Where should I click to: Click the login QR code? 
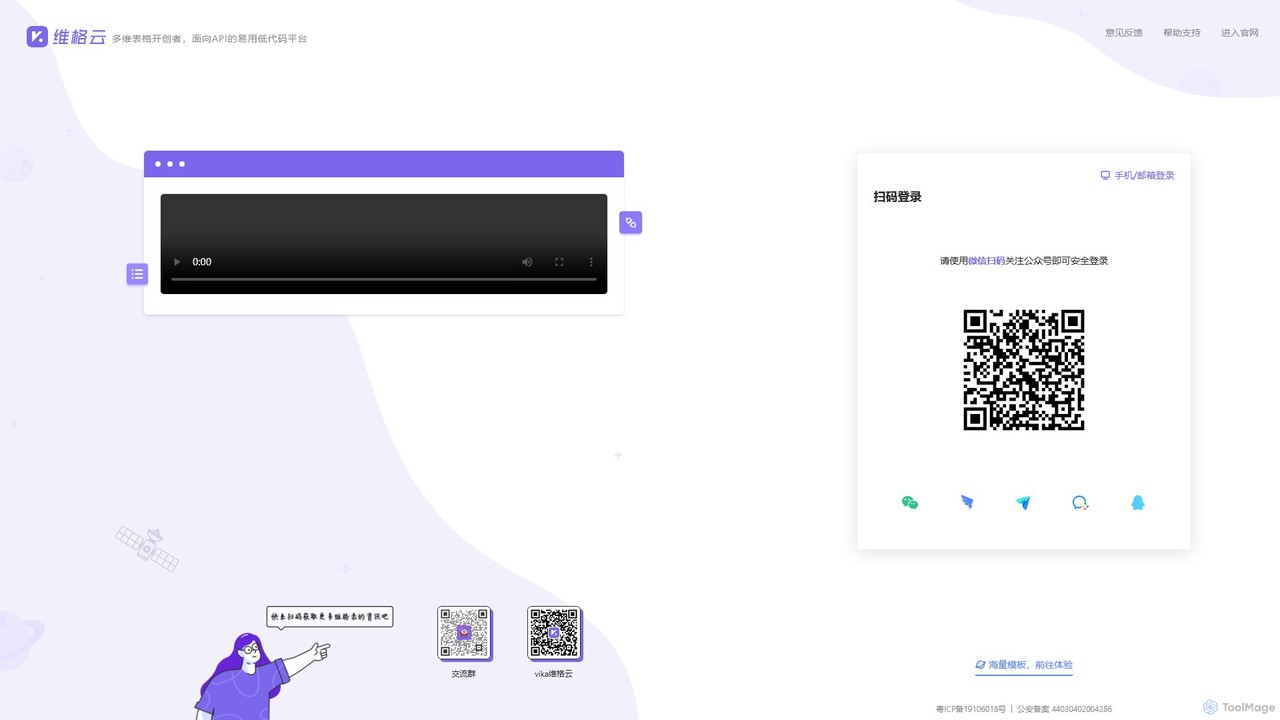pyautogui.click(x=1024, y=370)
